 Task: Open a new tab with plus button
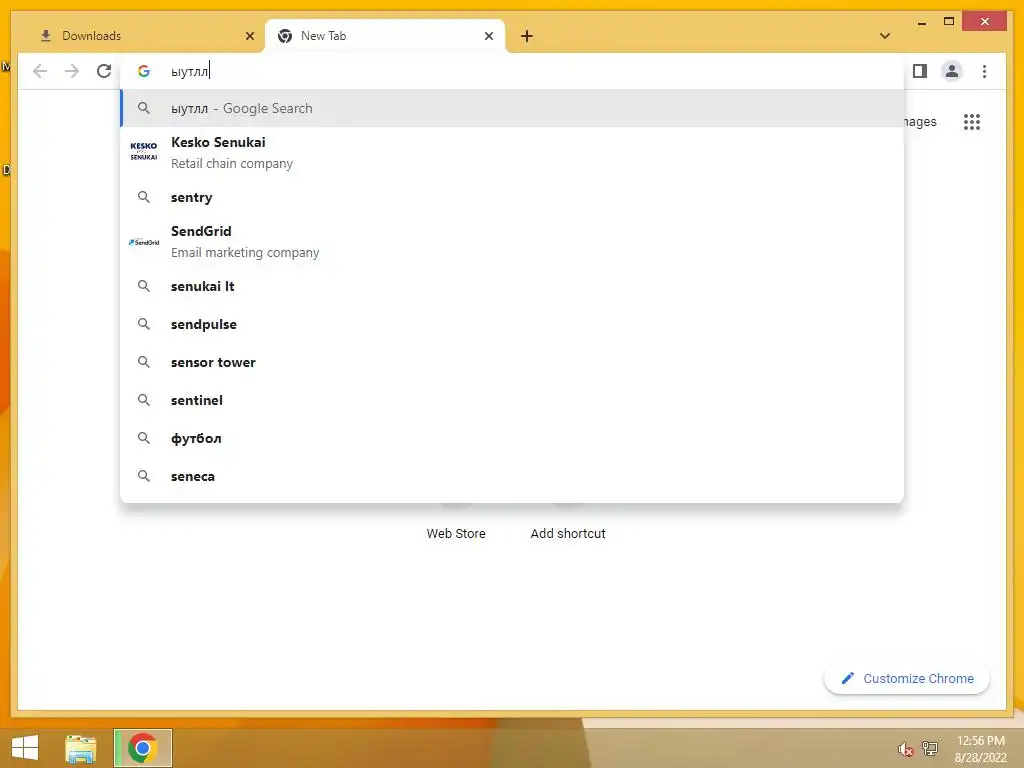527,36
